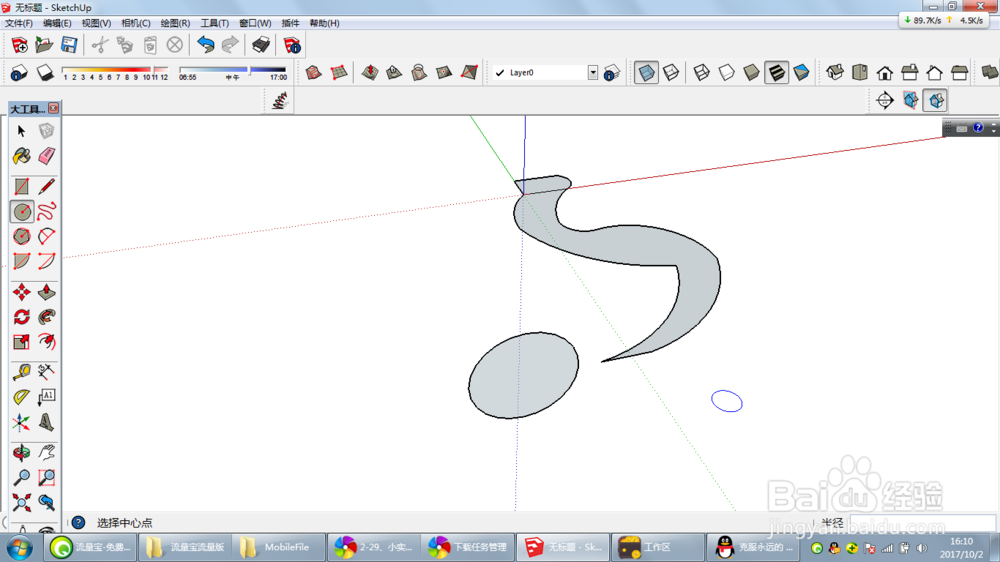Place a Section Plane
1000x562 pixels.
pyautogui.click(x=885, y=100)
